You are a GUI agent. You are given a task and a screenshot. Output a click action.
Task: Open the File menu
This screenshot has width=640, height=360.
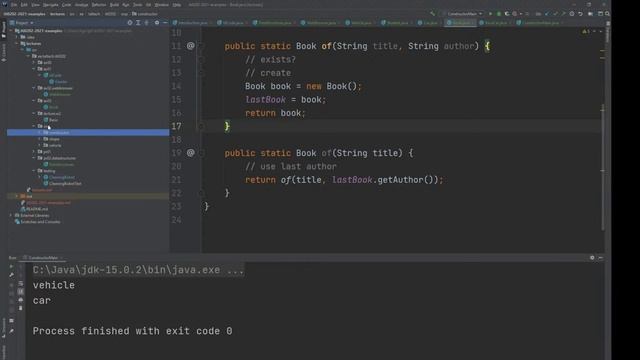(14, 5)
